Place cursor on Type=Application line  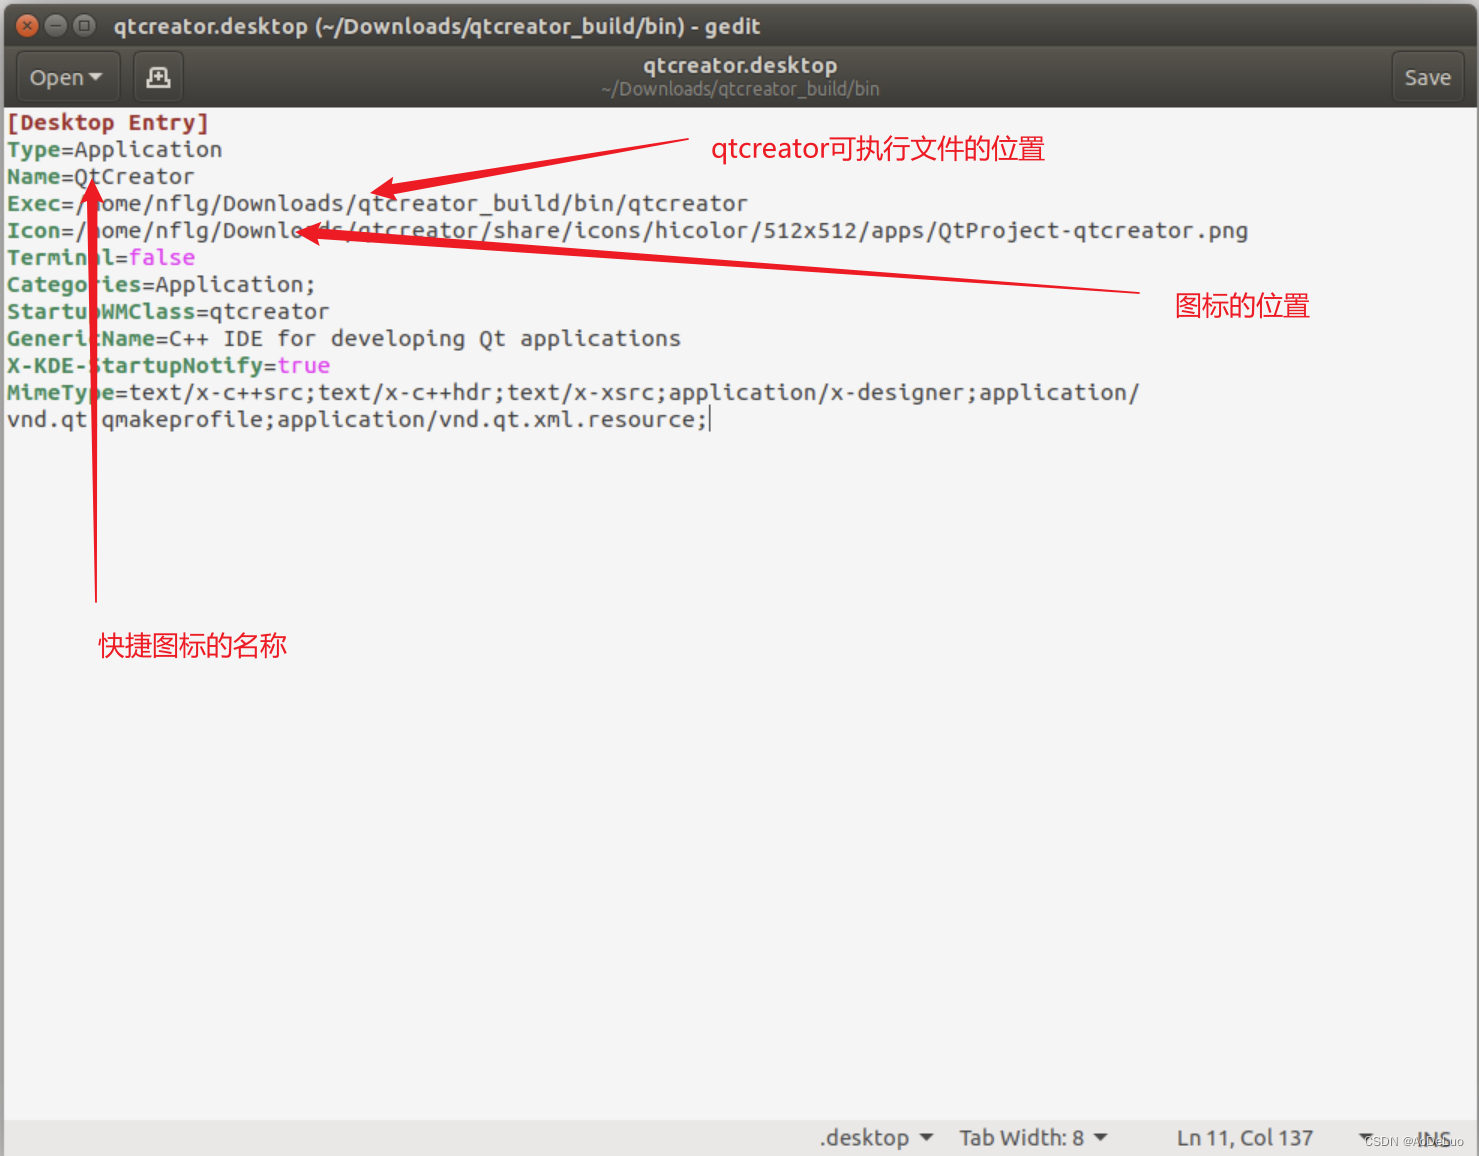tap(115, 150)
